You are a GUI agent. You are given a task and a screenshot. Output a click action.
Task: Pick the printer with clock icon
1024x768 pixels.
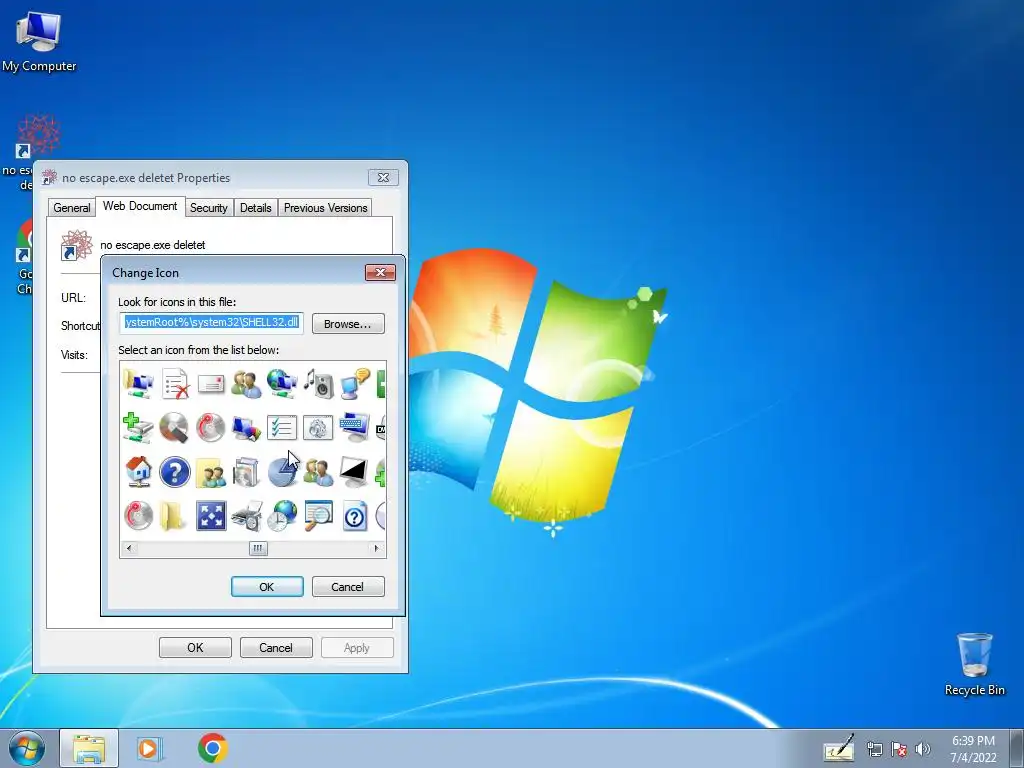247,516
